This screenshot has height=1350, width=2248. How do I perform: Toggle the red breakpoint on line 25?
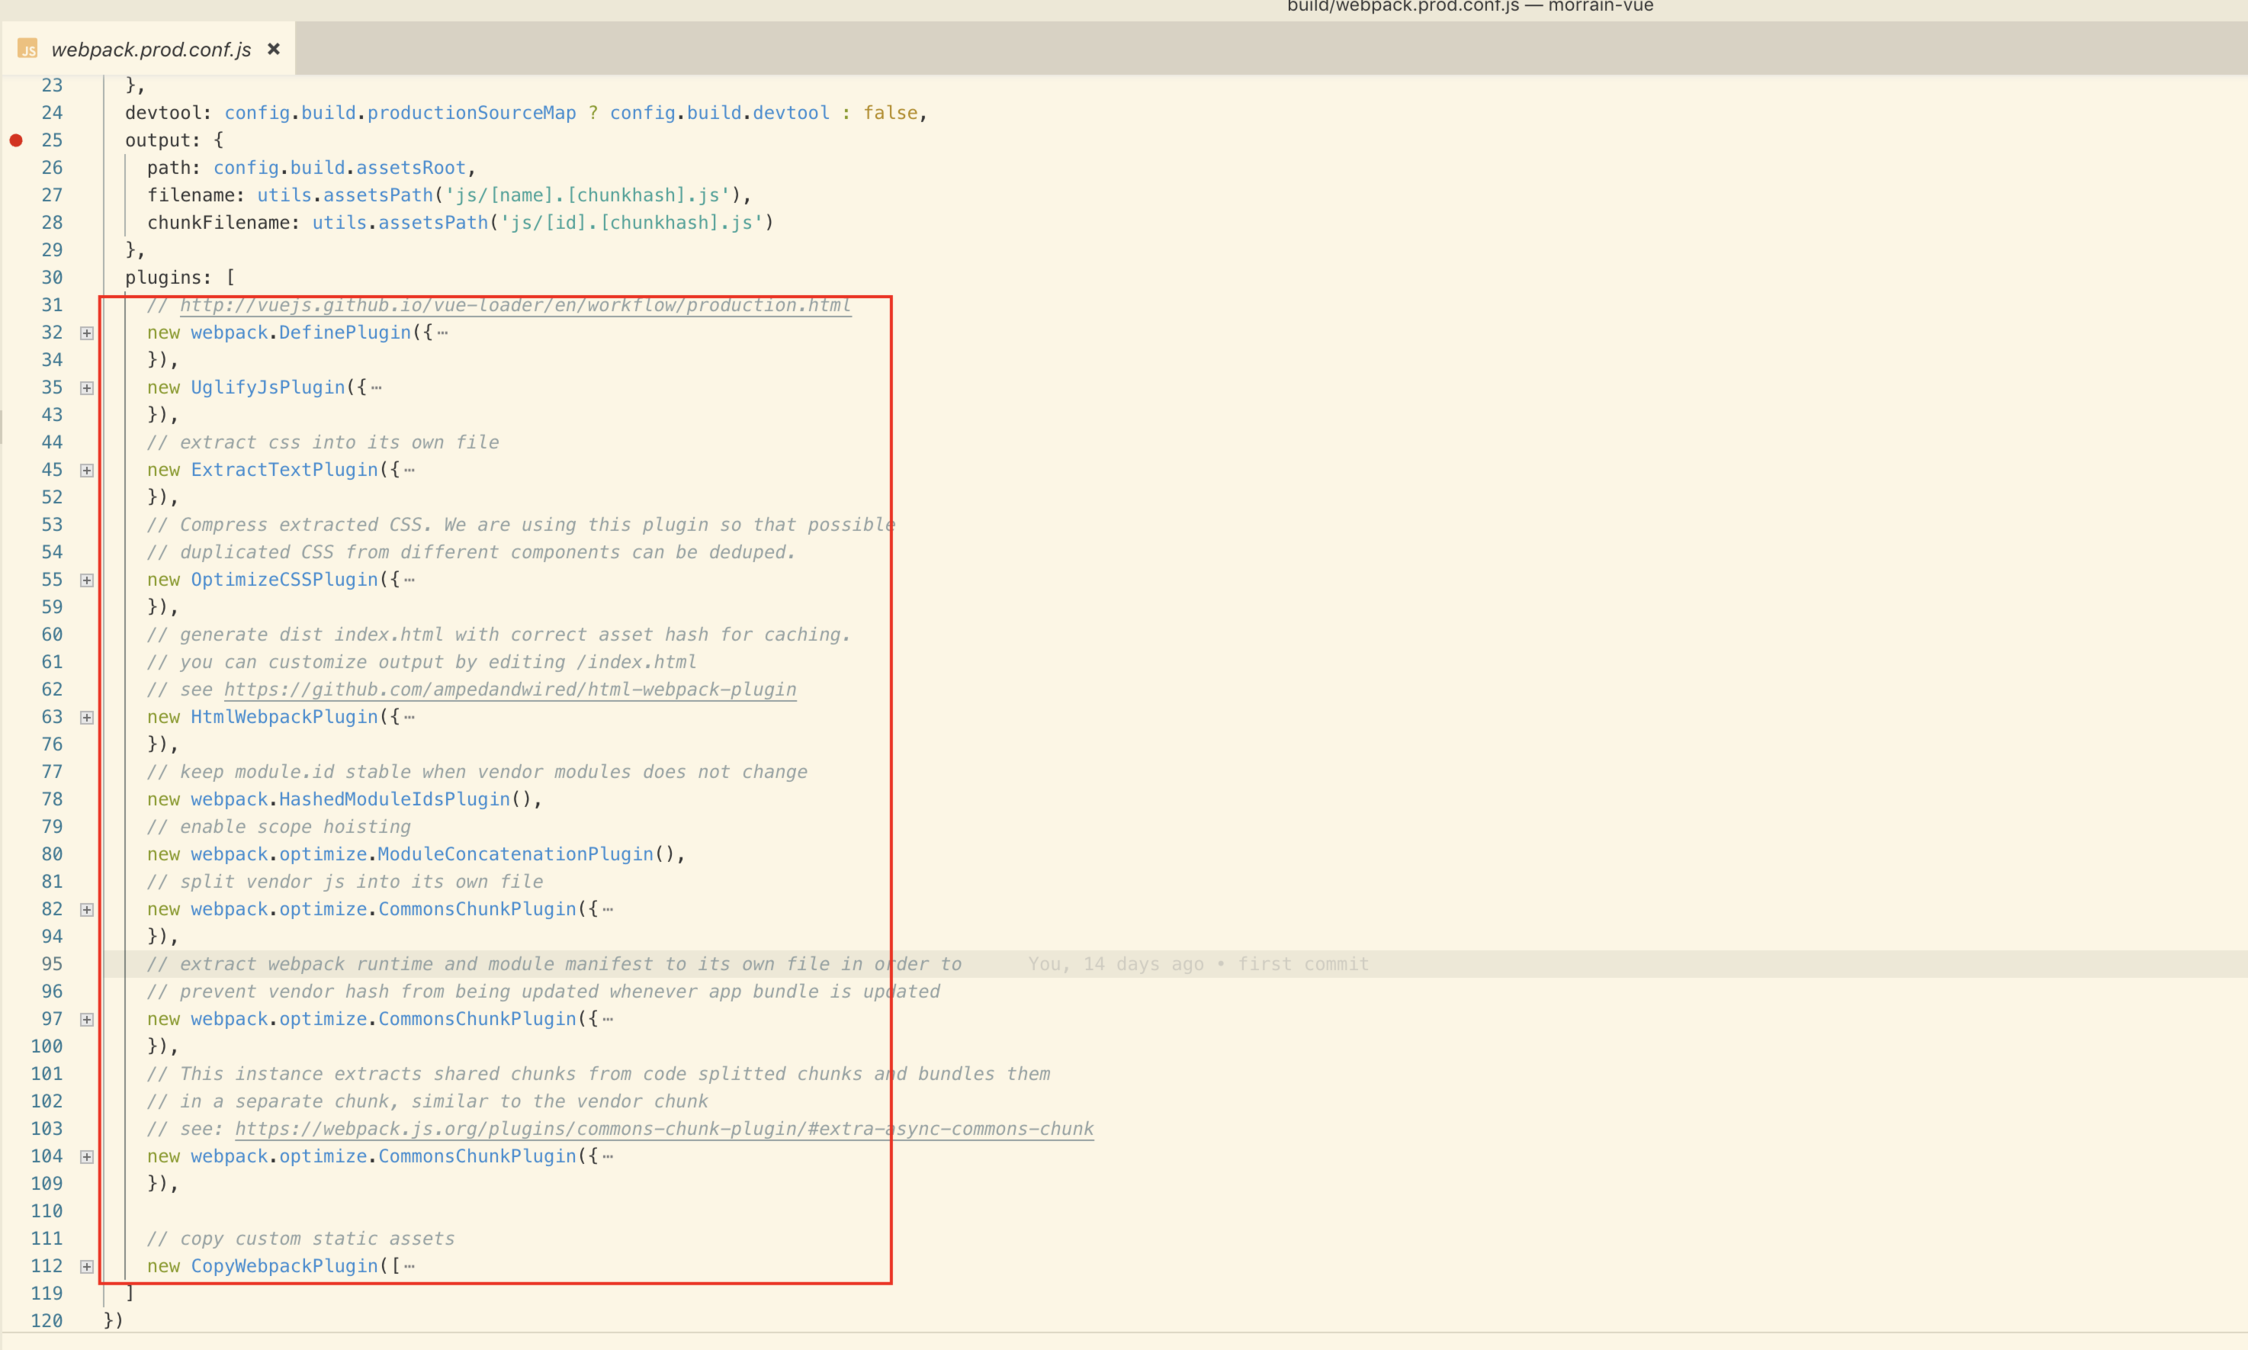coord(16,140)
